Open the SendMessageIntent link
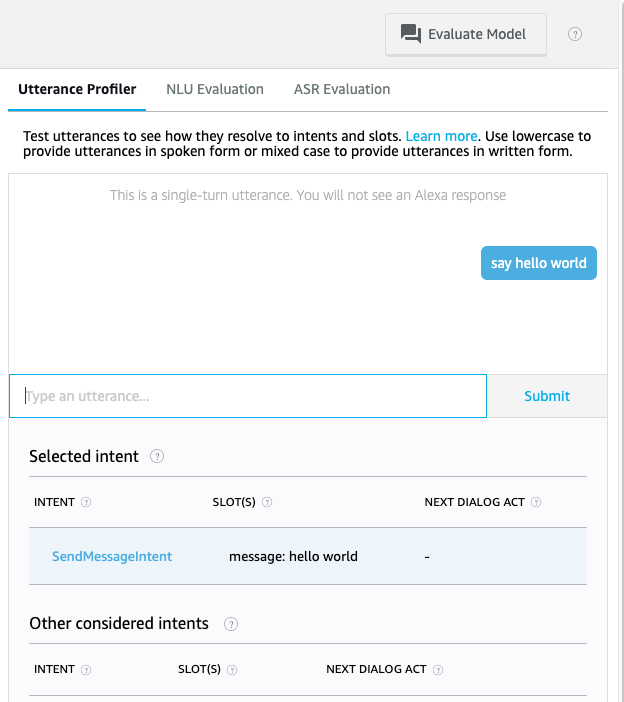Screen dimensions: 624x702 click(112, 556)
